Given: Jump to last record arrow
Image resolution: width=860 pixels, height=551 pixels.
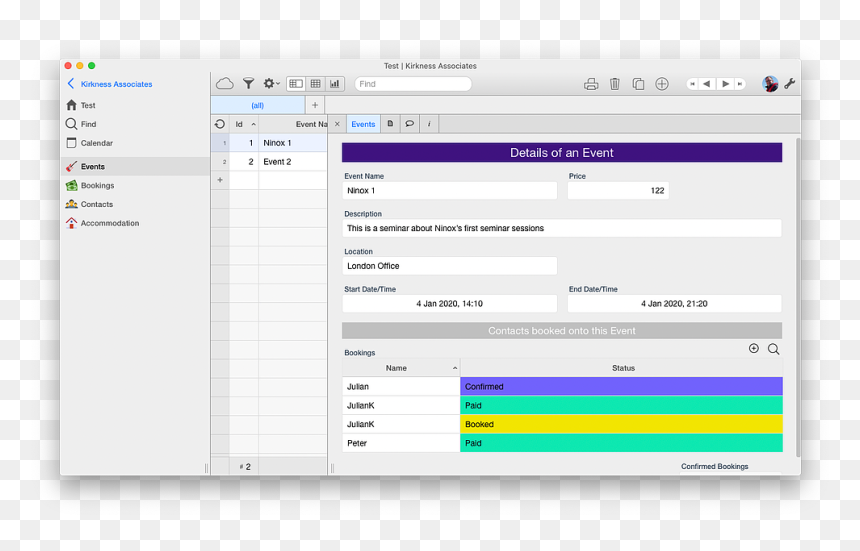Looking at the screenshot, I should (x=740, y=84).
